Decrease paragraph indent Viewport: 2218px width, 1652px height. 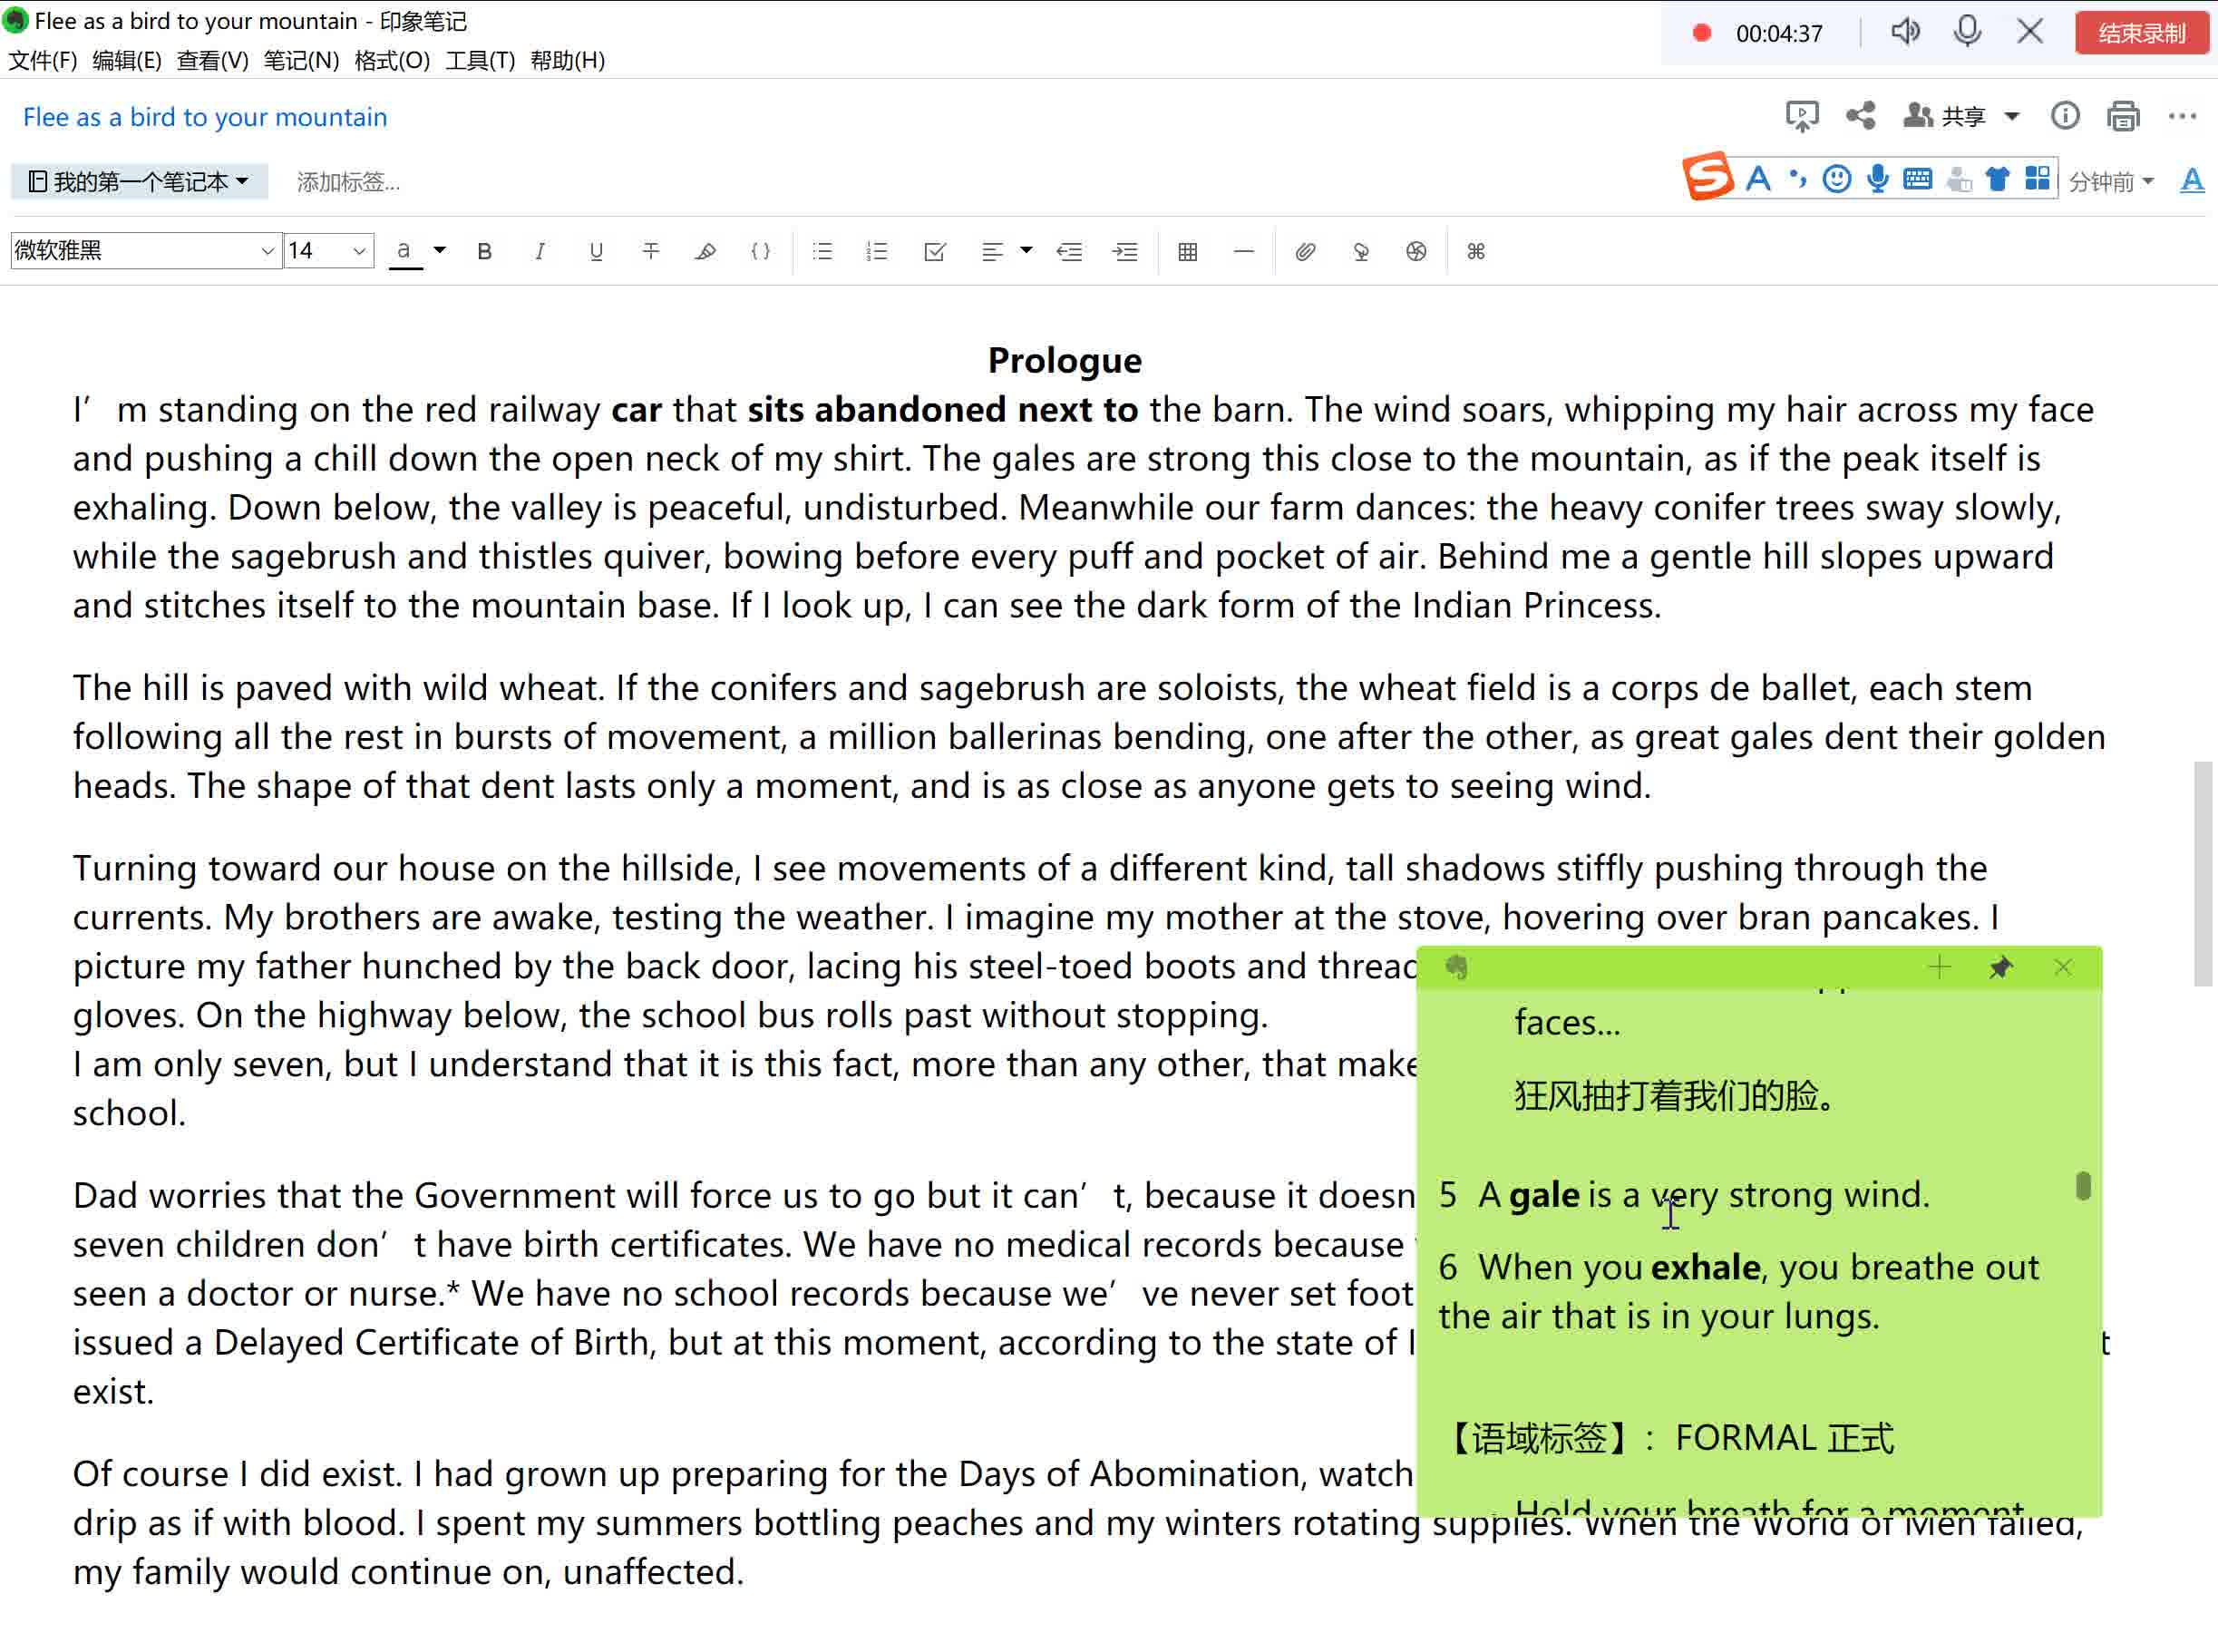tap(1069, 251)
